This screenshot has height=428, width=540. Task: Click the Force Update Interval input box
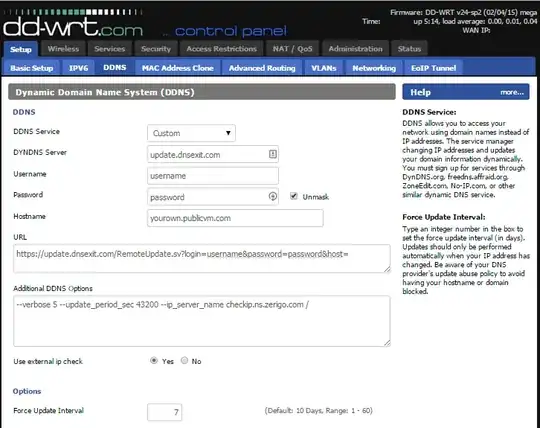[165, 412]
